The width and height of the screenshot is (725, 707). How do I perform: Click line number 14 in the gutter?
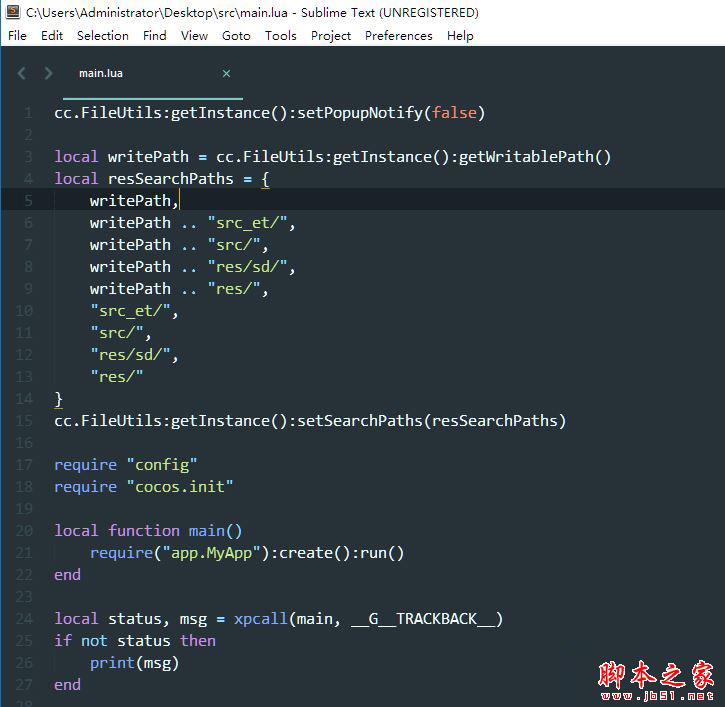click(24, 399)
